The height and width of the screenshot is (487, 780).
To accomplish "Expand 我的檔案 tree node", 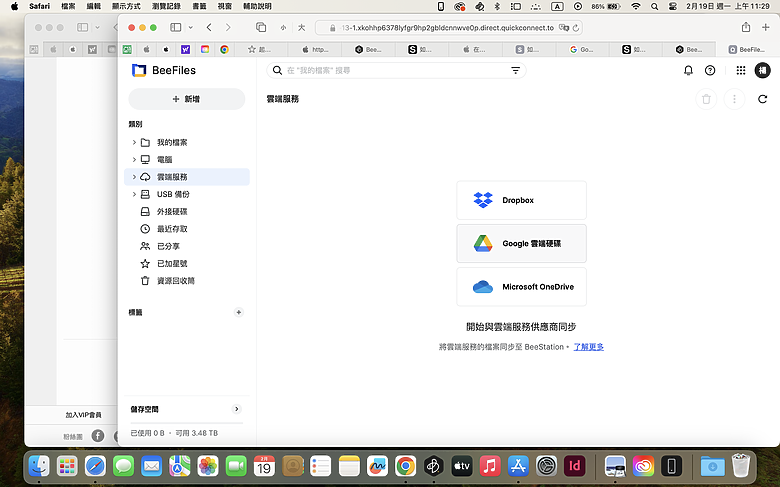I will pyautogui.click(x=134, y=142).
